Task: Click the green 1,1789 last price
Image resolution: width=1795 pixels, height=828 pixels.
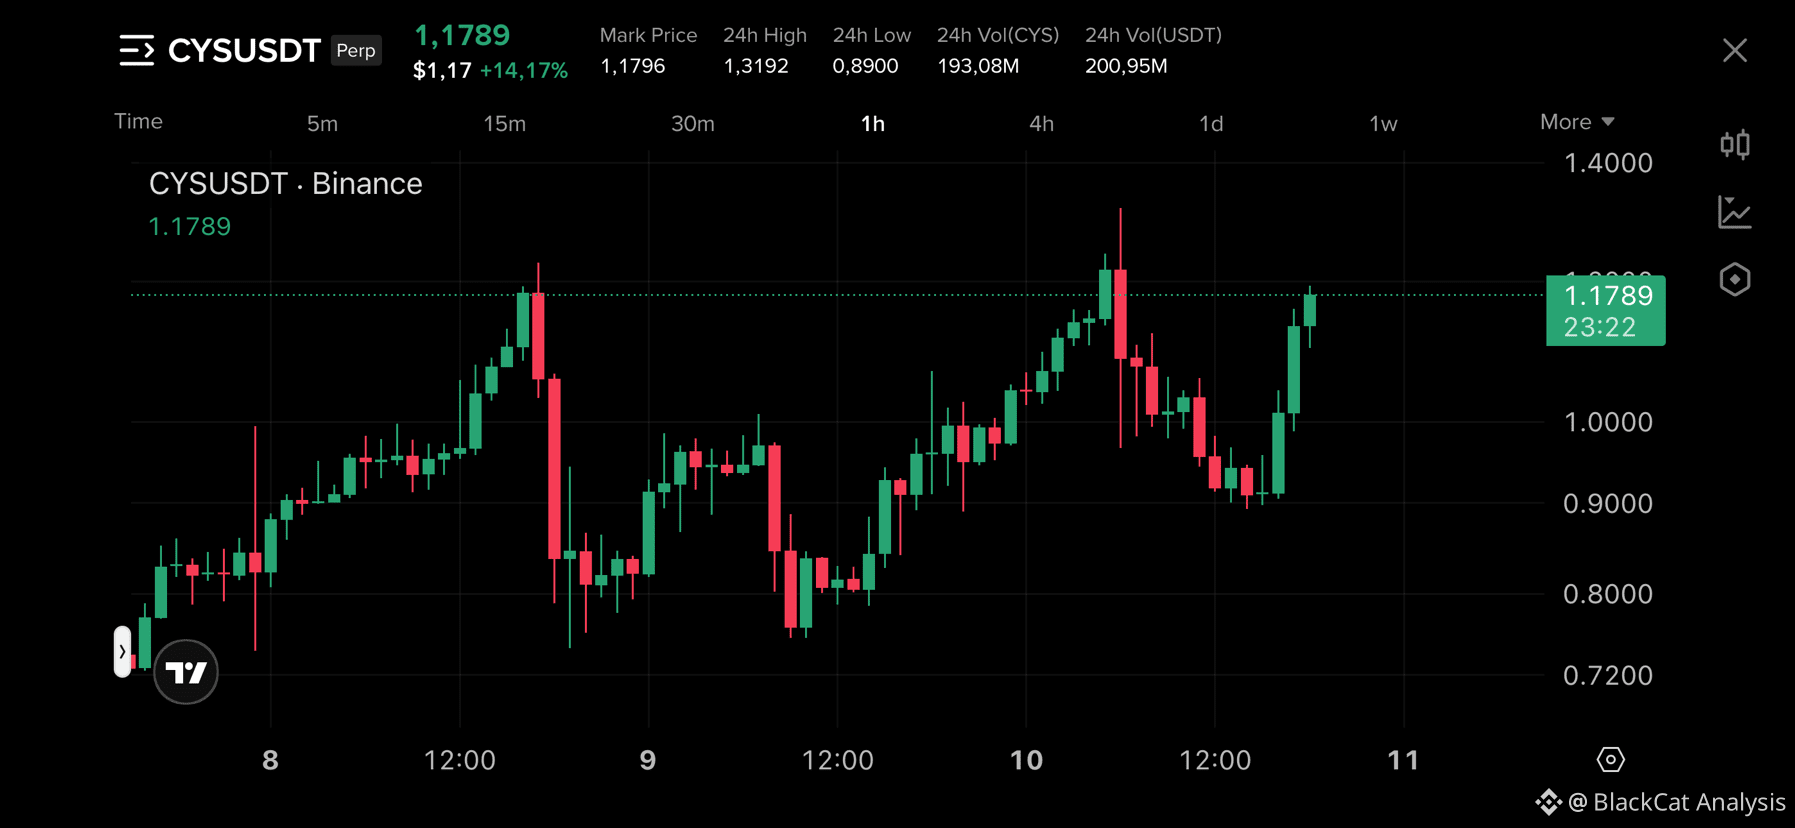Action: (462, 35)
